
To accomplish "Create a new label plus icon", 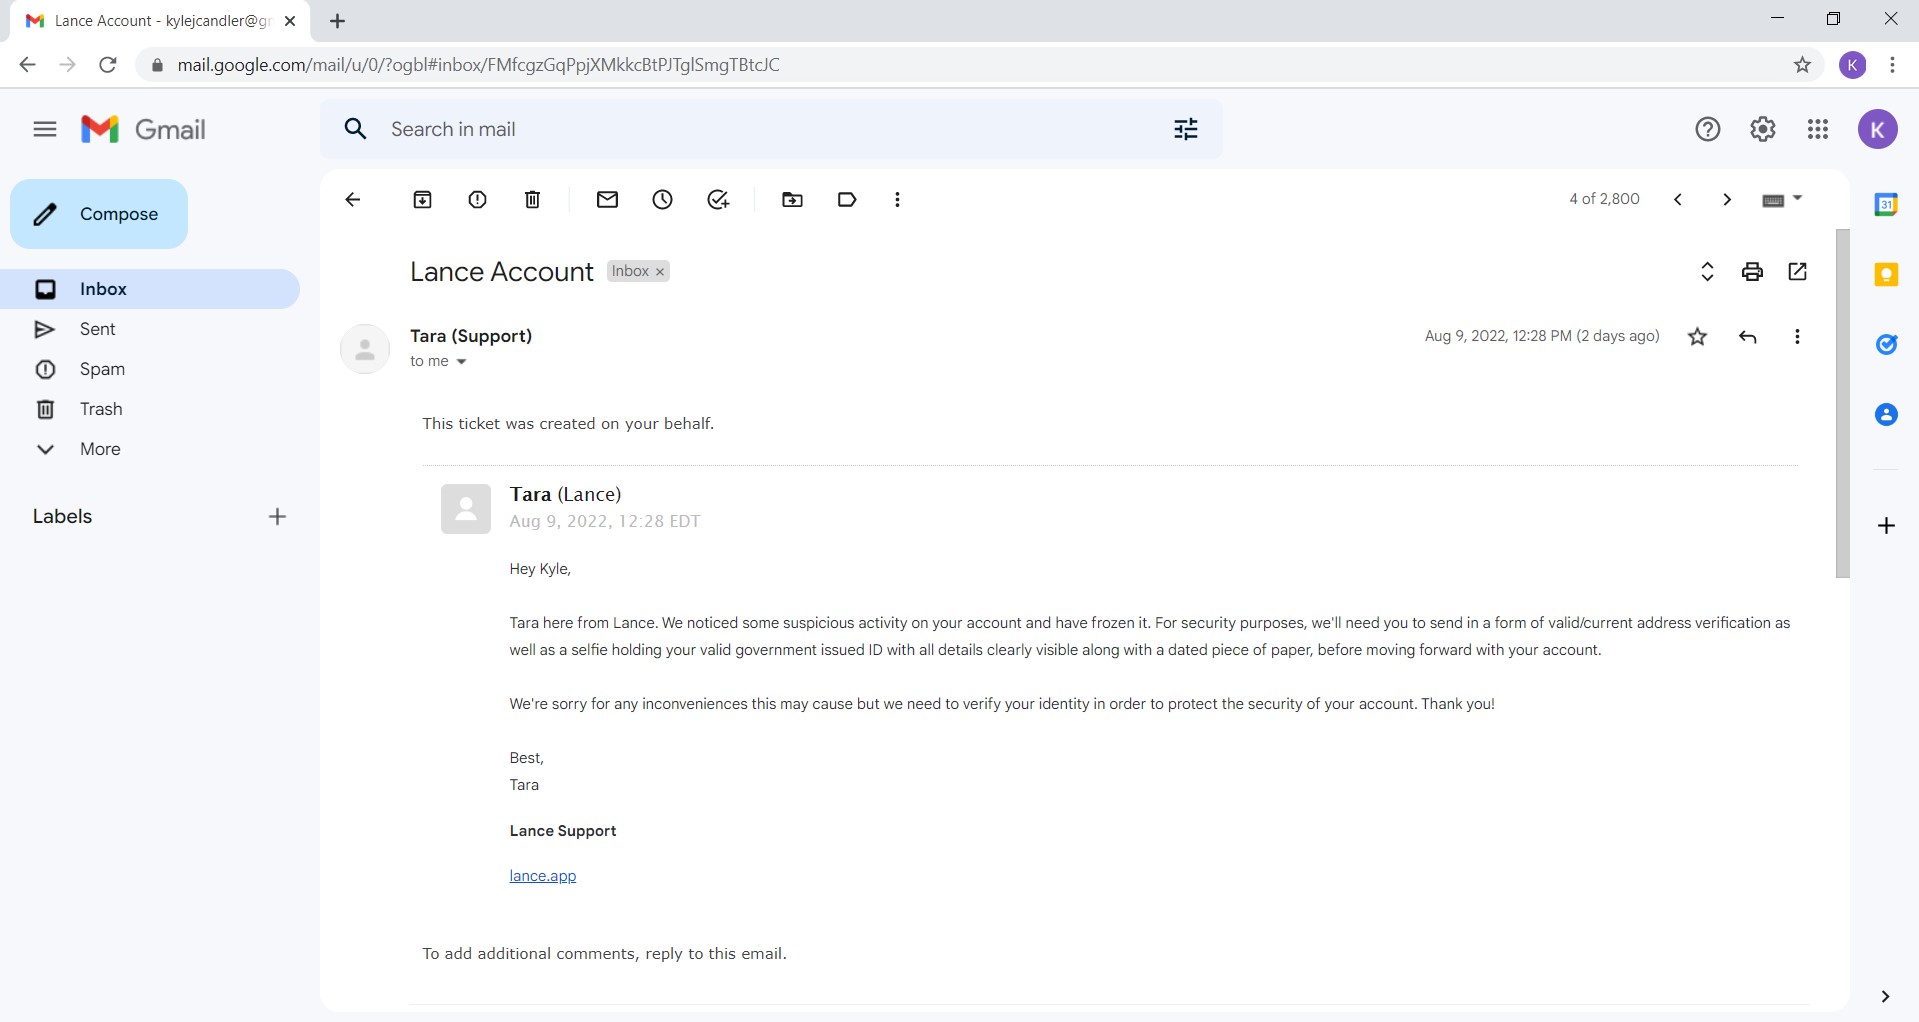I will (x=277, y=516).
